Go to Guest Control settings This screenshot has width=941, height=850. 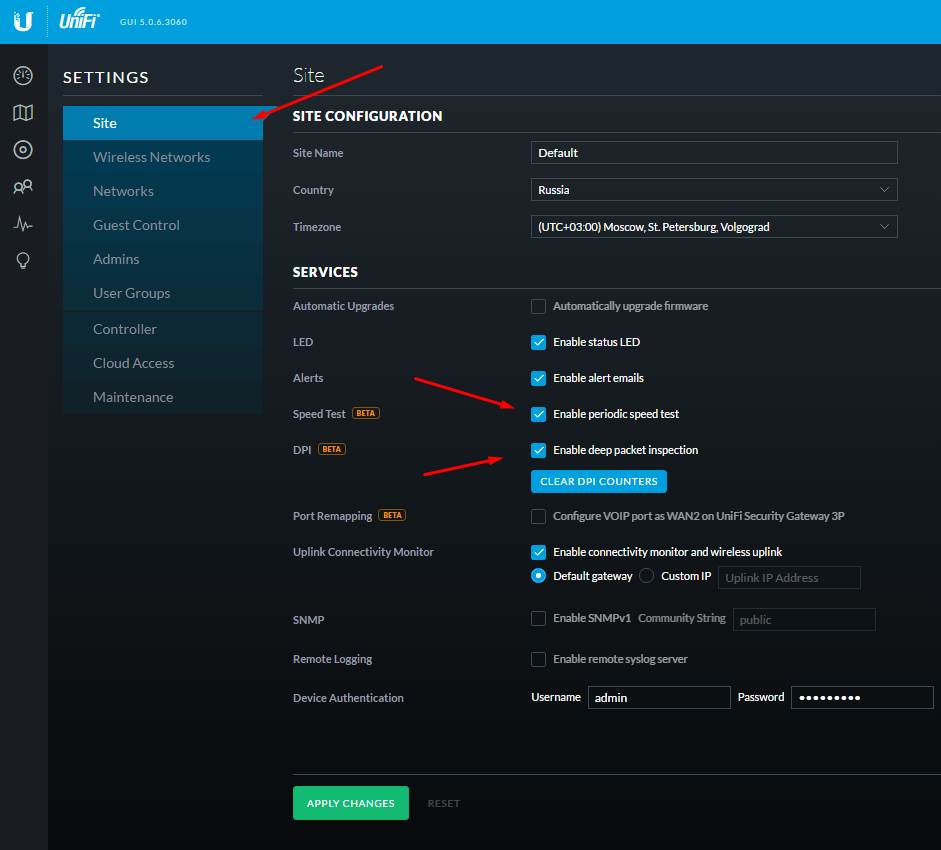[136, 225]
